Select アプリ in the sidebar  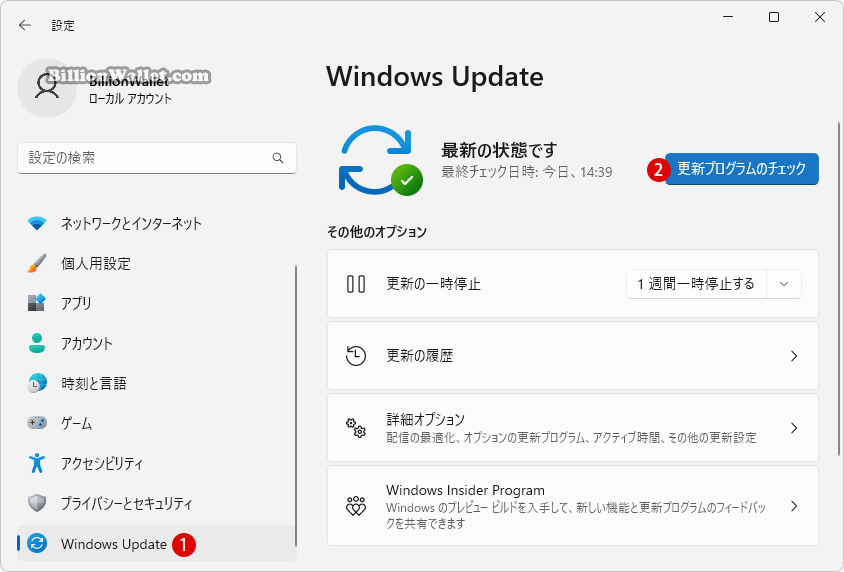coord(156,303)
